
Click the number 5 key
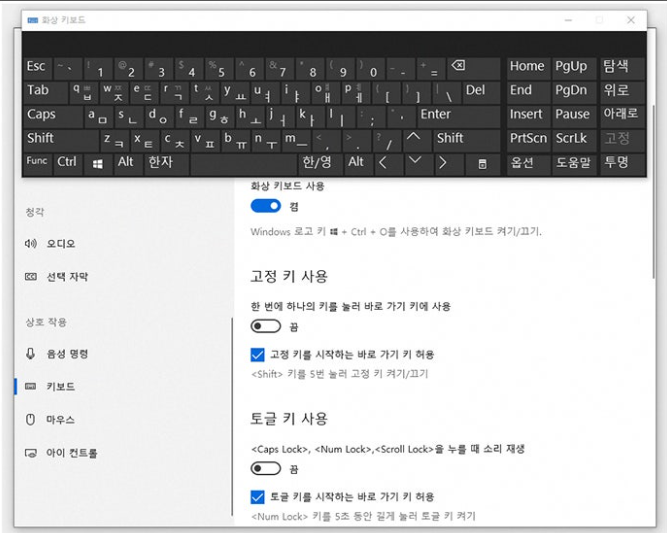pyautogui.click(x=219, y=68)
